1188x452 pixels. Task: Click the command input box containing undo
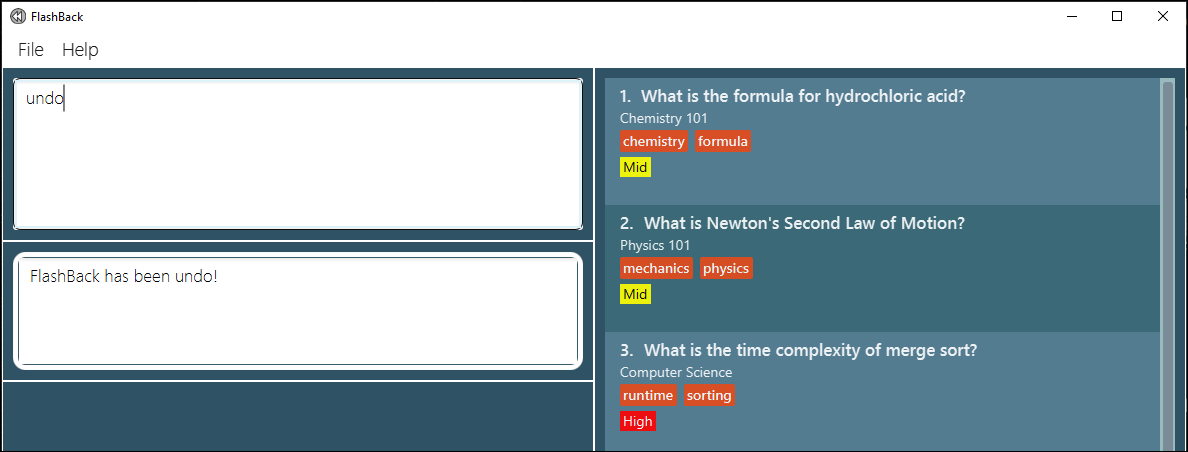click(x=298, y=154)
